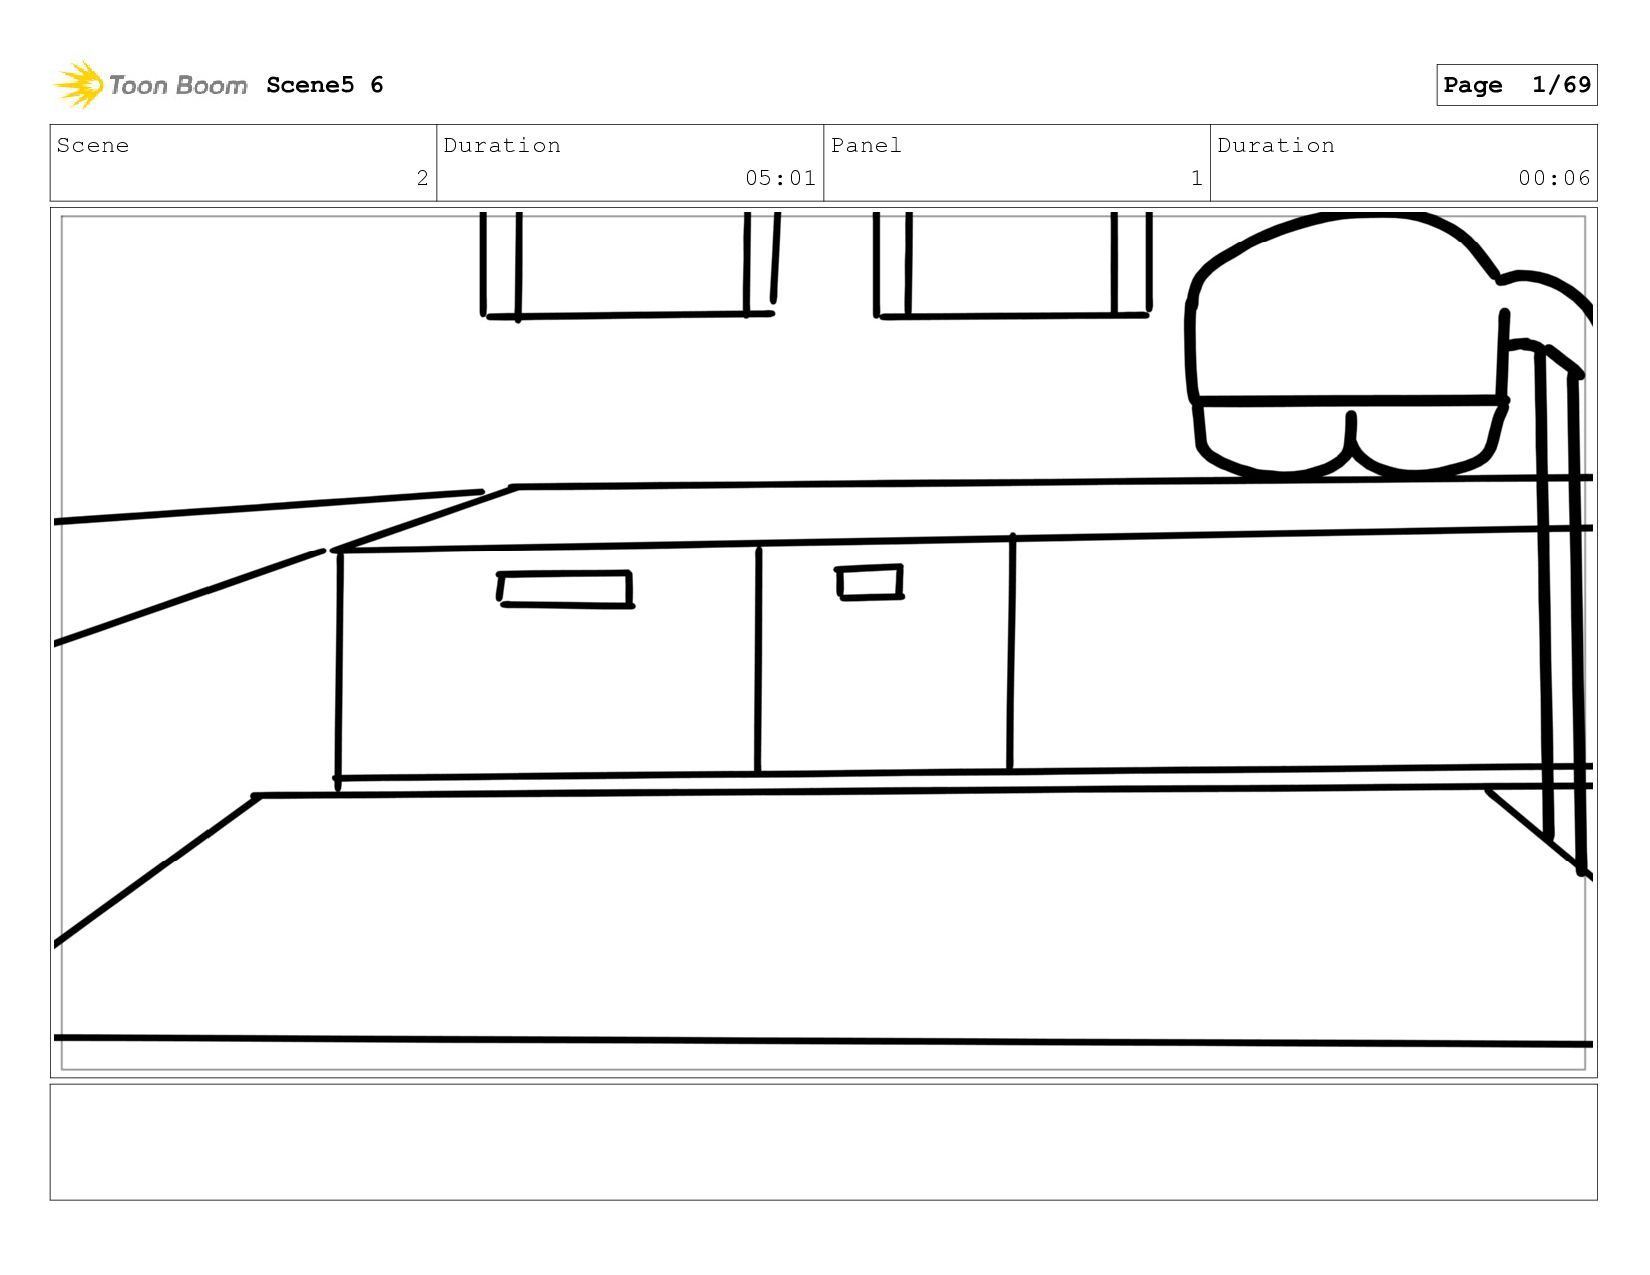This screenshot has height=1275, width=1650.
Task: Click the 'Panel' header label
Action: tap(866, 145)
